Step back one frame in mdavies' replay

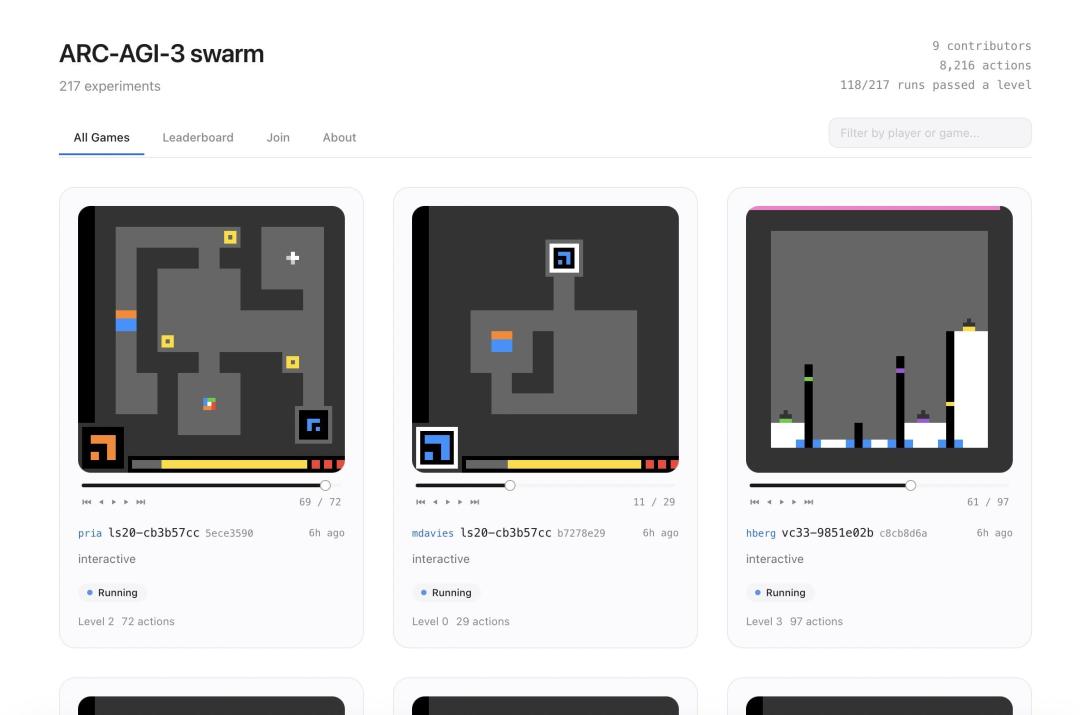434,502
